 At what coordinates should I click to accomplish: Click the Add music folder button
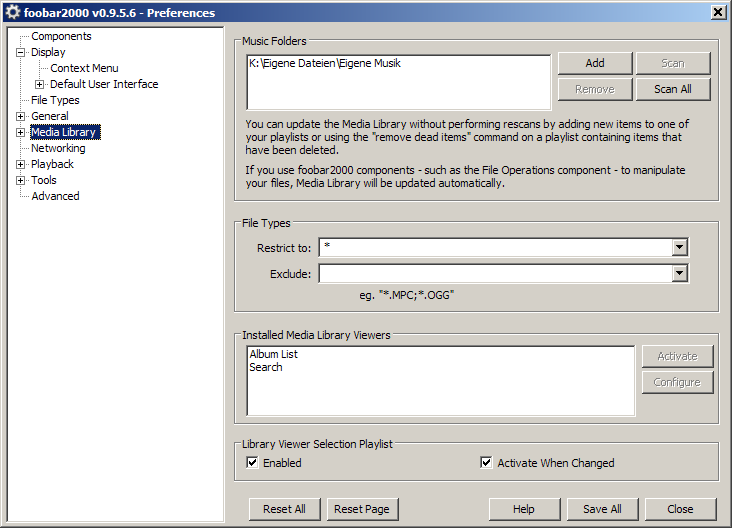click(x=595, y=63)
